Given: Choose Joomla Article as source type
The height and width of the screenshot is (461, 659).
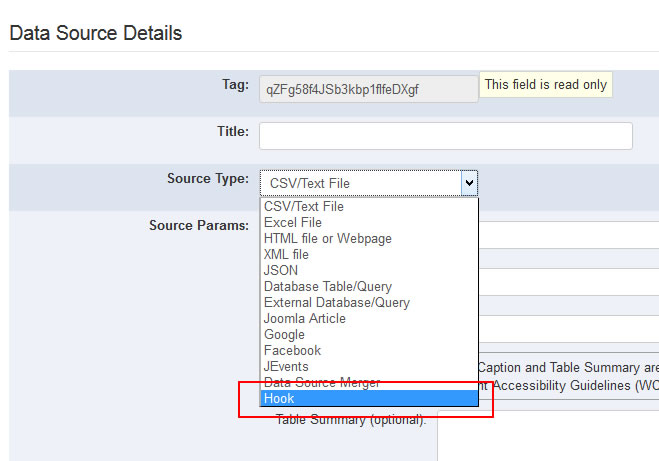Looking at the screenshot, I should (305, 319).
